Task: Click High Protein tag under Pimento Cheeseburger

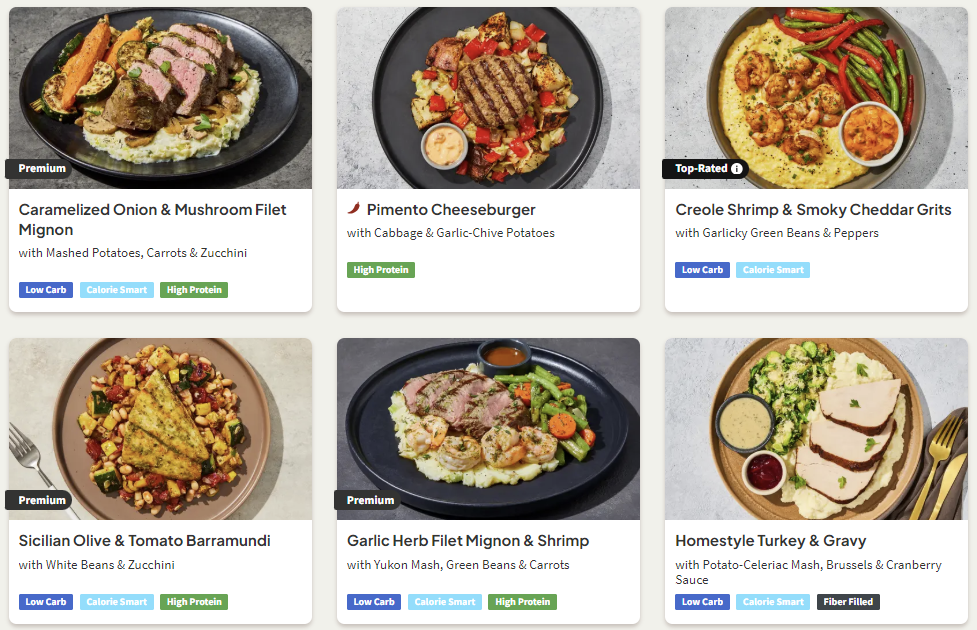Action: [381, 270]
